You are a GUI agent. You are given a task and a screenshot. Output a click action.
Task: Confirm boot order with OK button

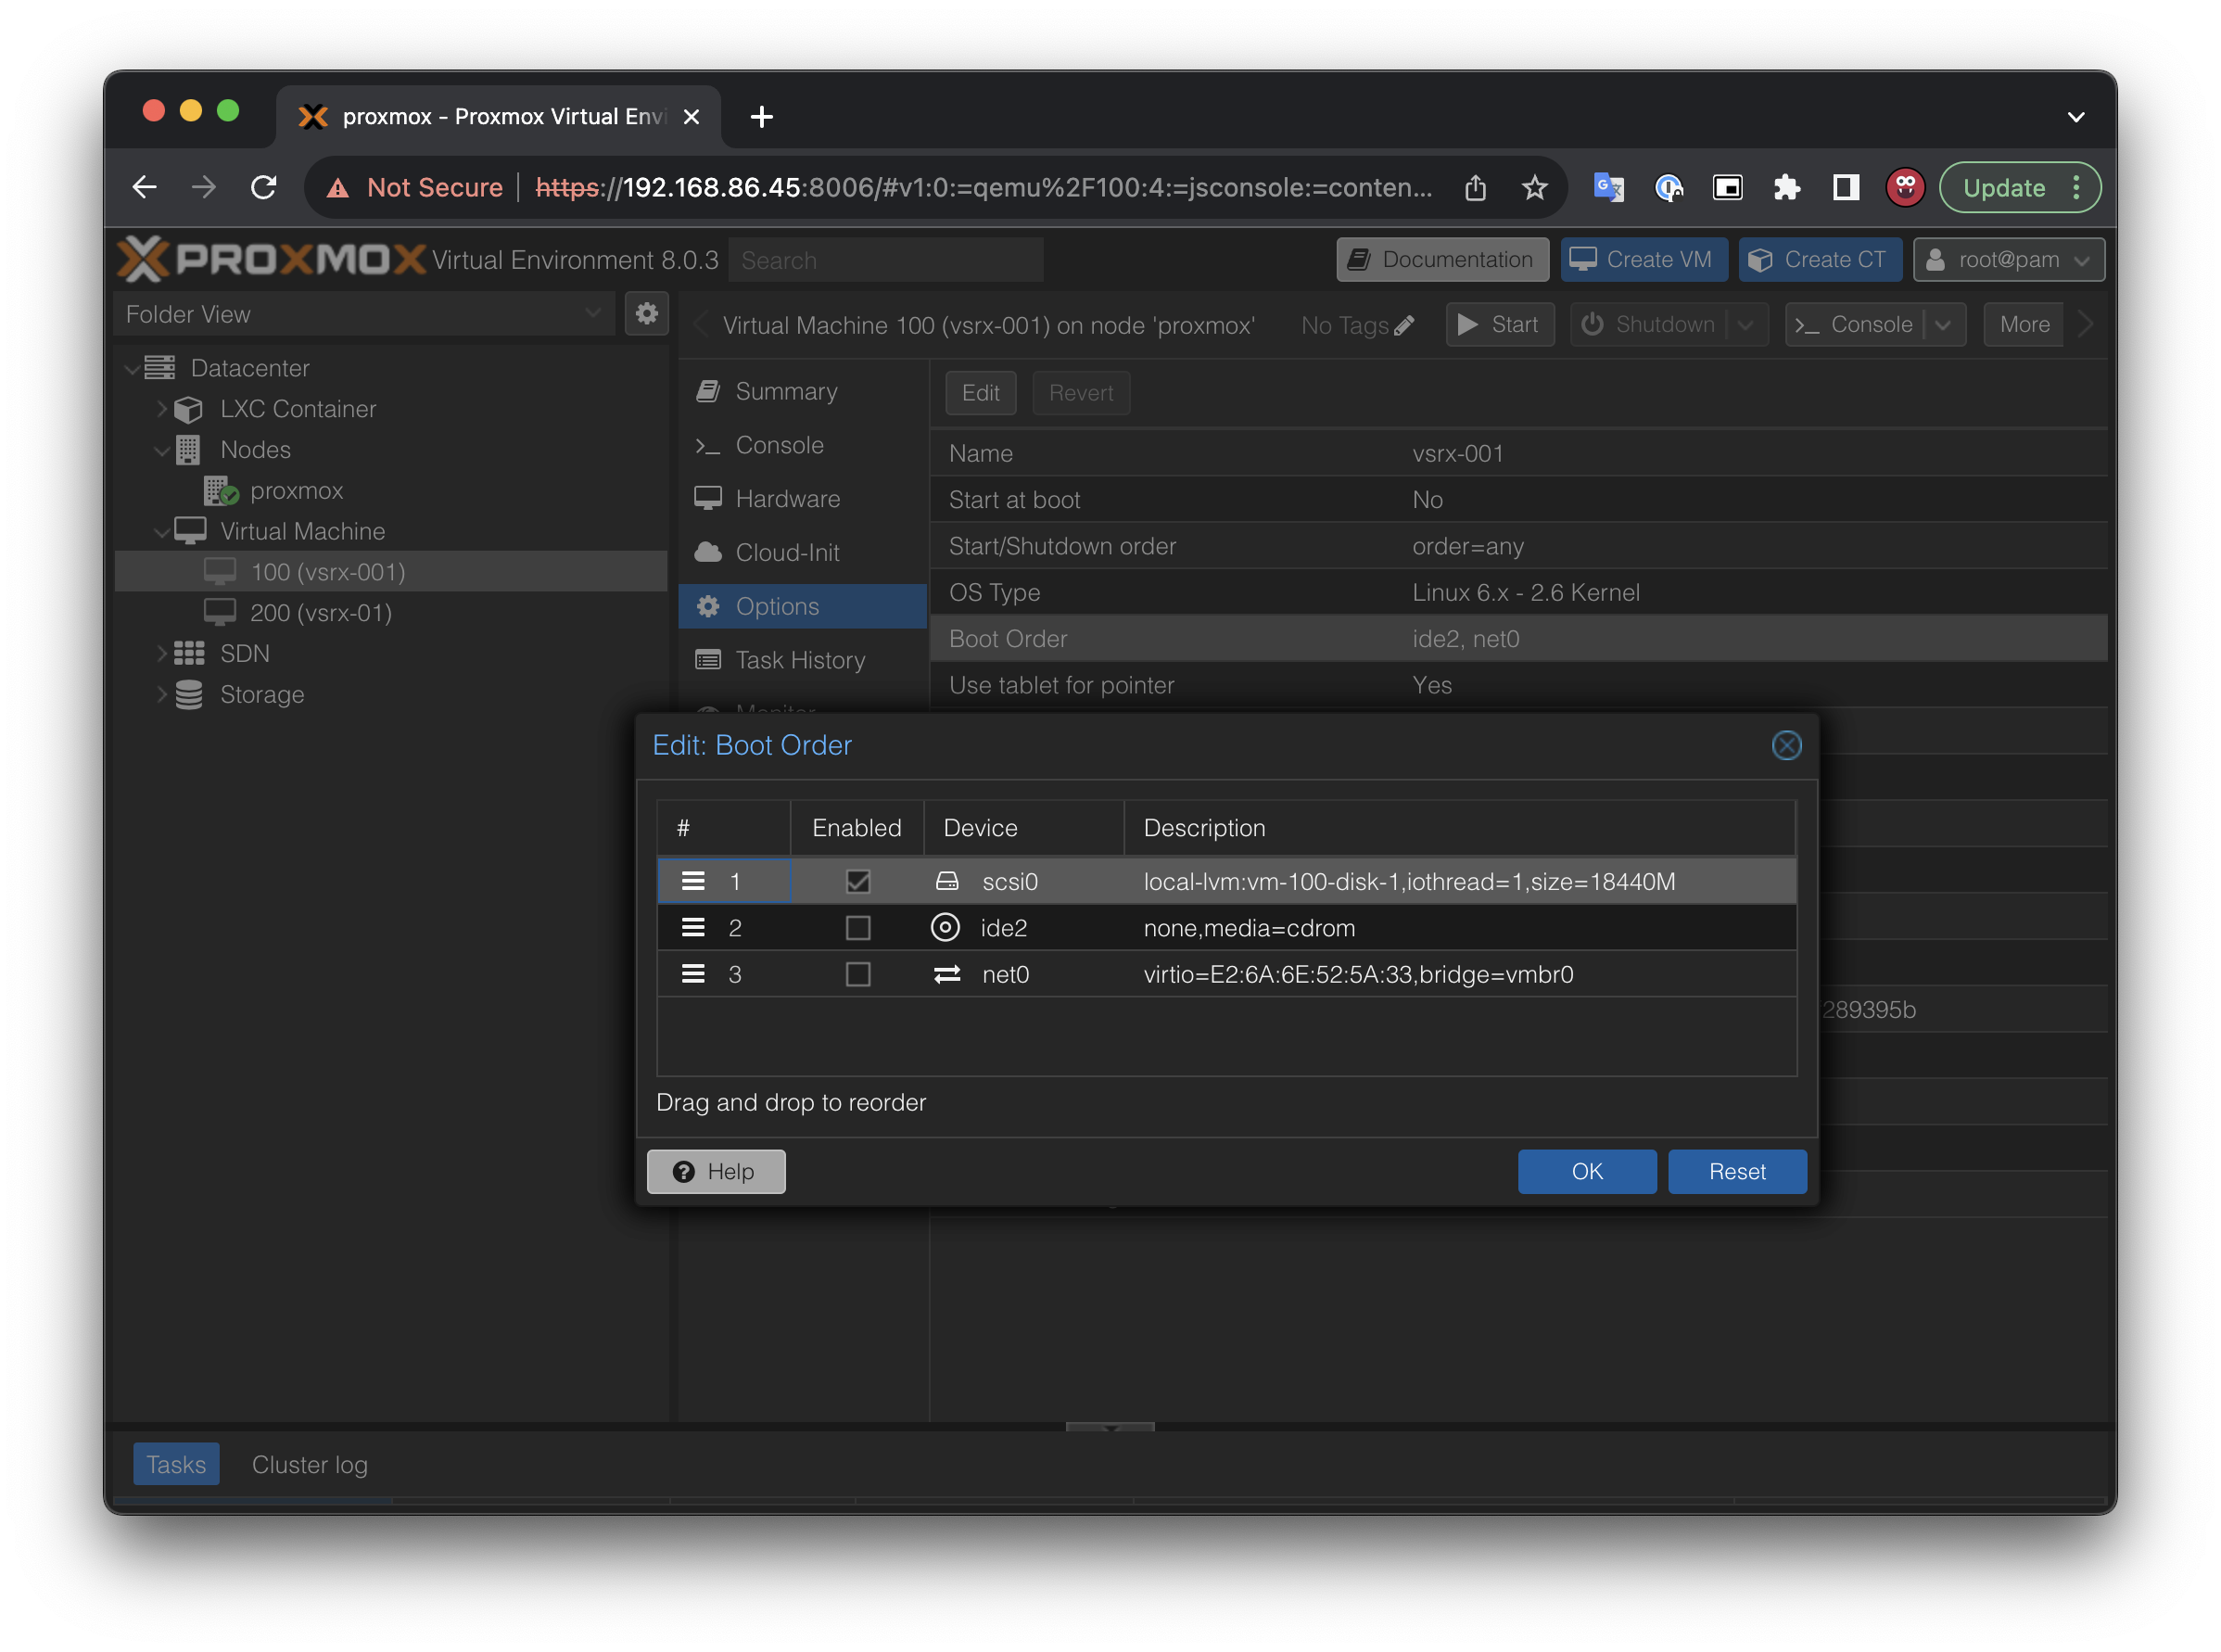(1586, 1171)
